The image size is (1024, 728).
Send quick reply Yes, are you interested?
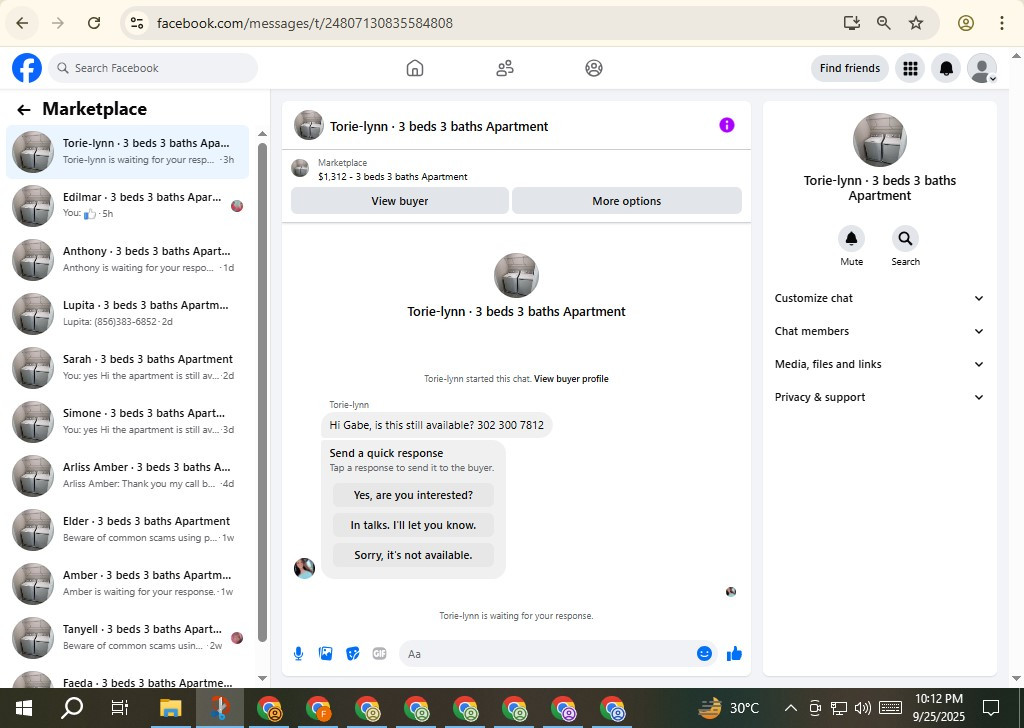pyautogui.click(x=413, y=495)
